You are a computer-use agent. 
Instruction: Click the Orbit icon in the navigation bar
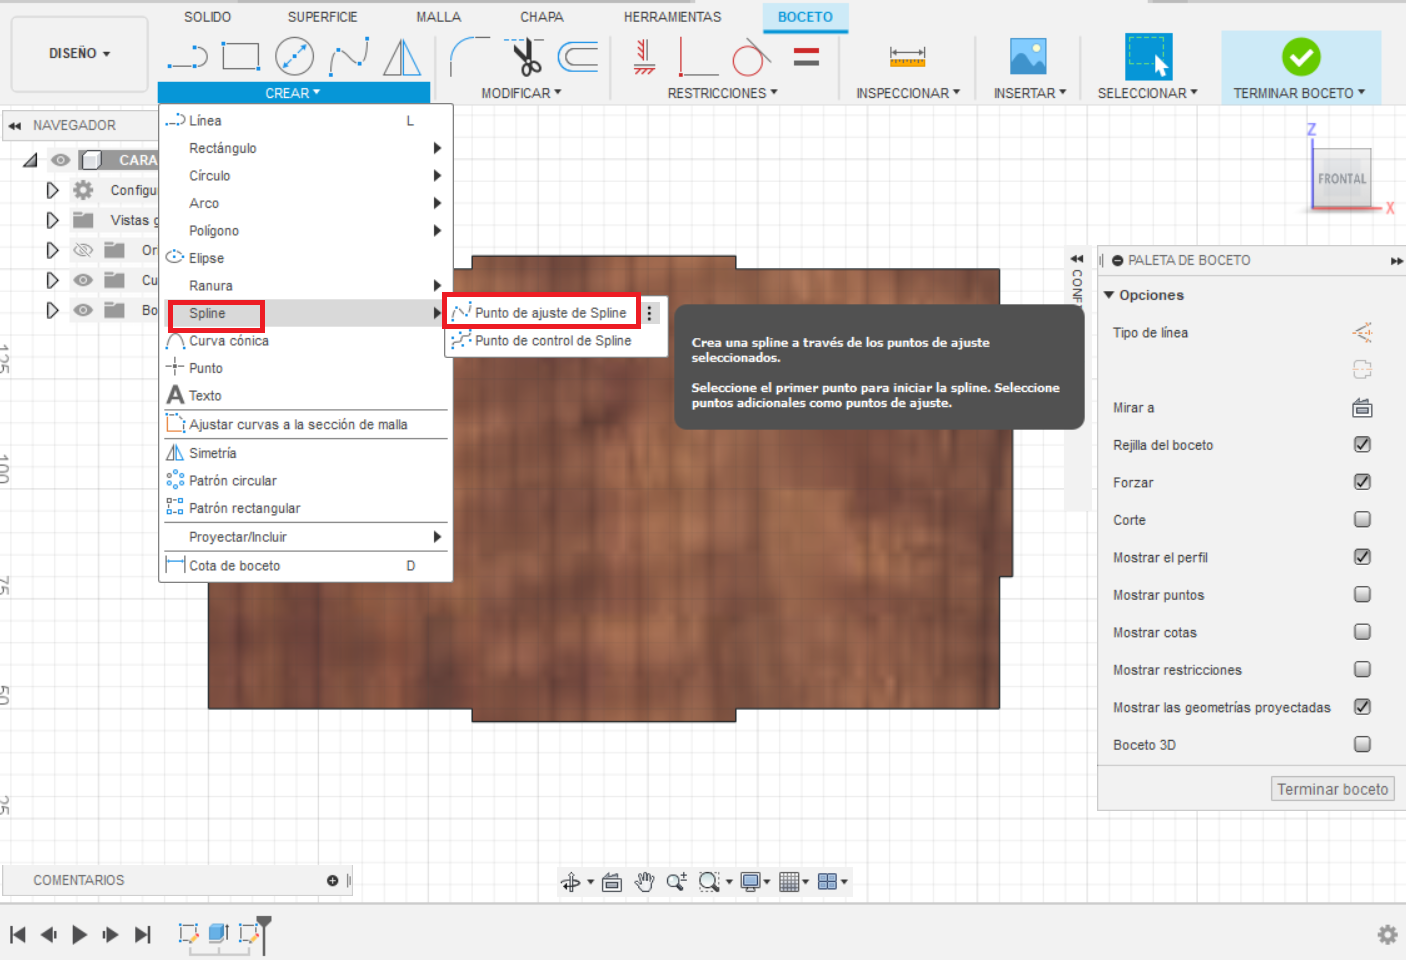pos(571,882)
